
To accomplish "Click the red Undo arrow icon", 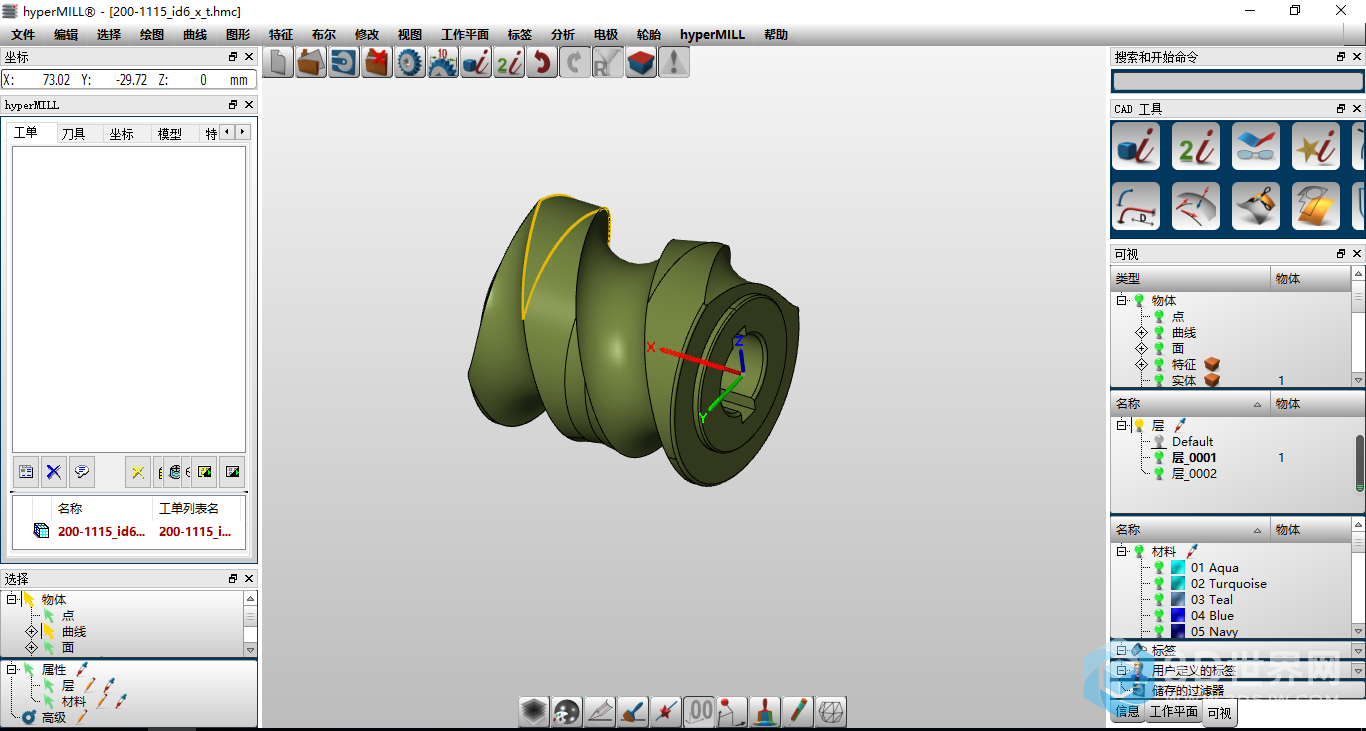I will [x=542, y=62].
